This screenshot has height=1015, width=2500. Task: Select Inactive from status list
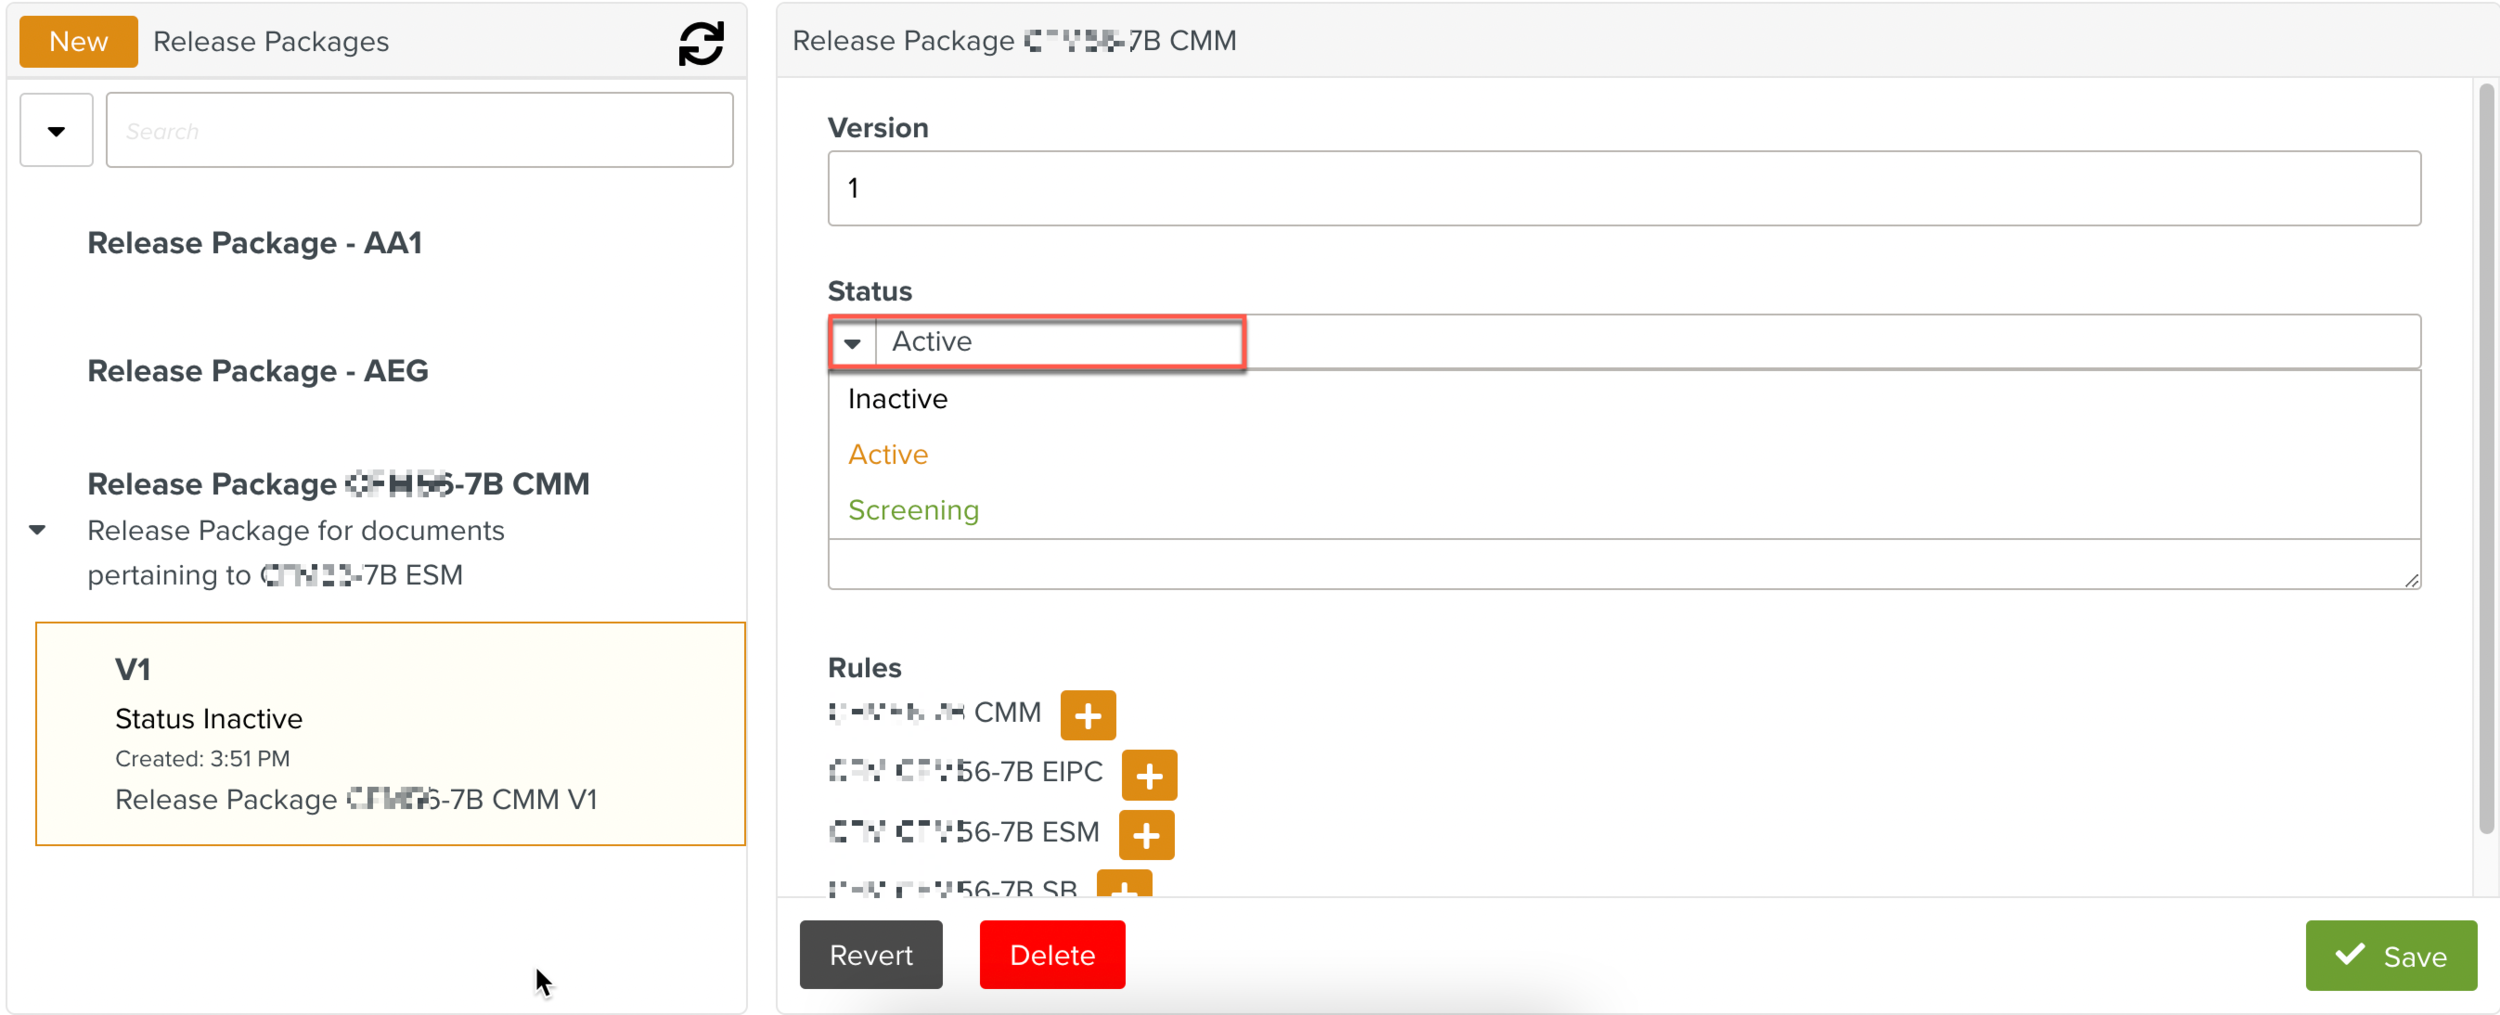click(x=897, y=399)
